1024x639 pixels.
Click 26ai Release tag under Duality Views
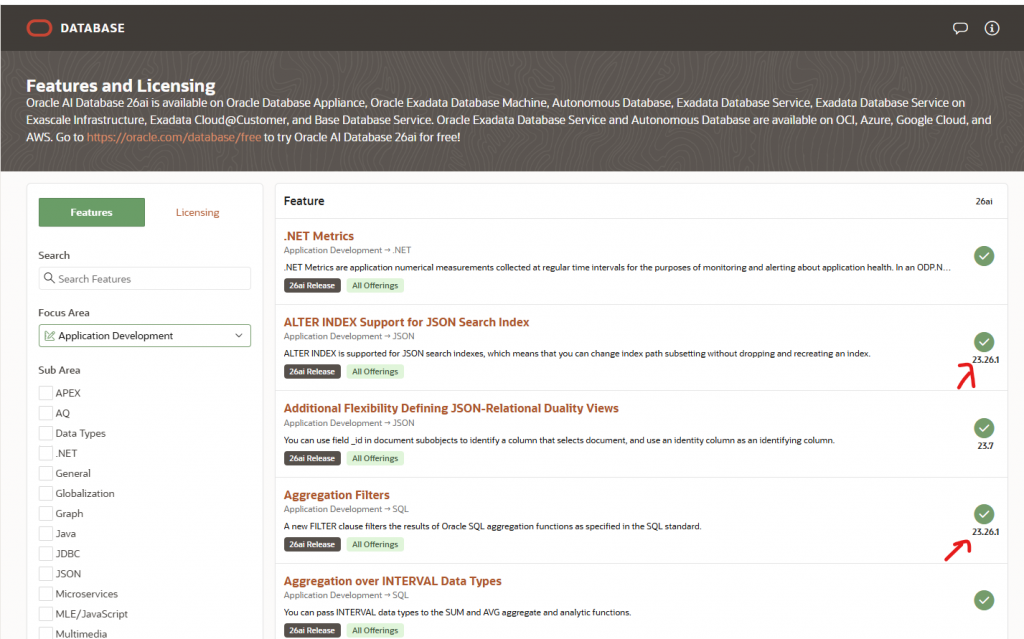[x=312, y=458]
